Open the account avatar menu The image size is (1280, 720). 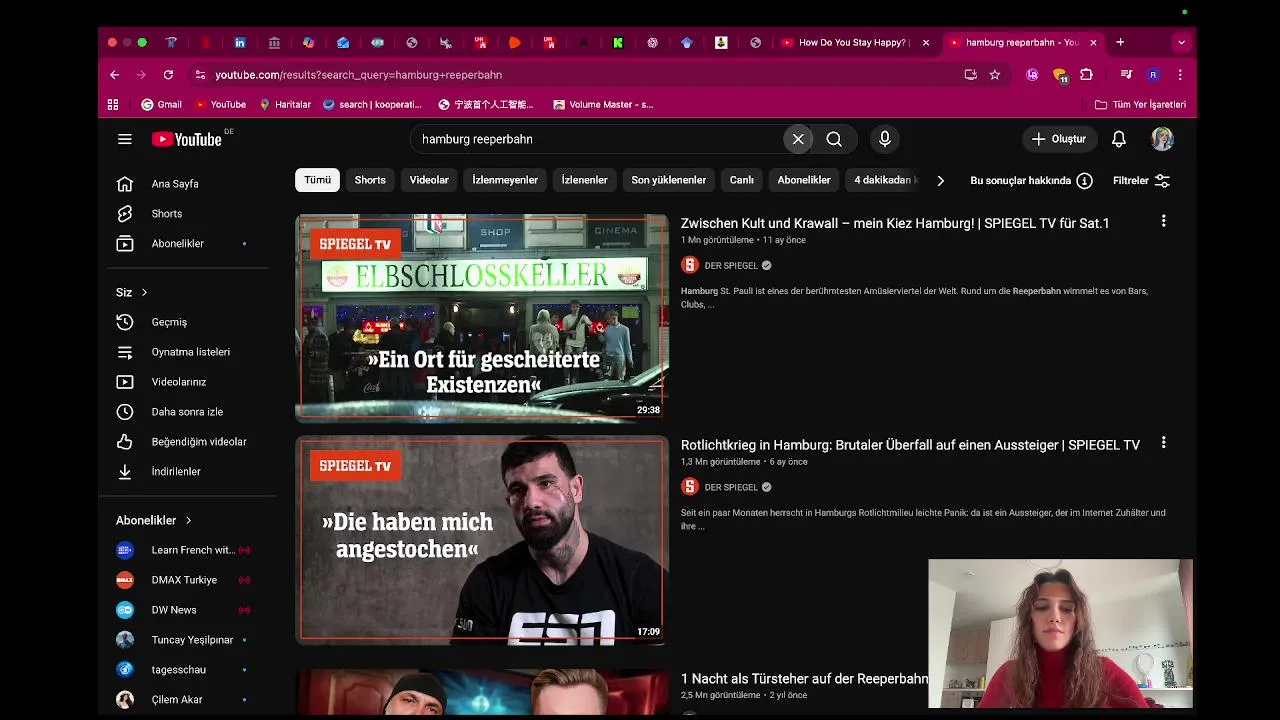point(1162,139)
